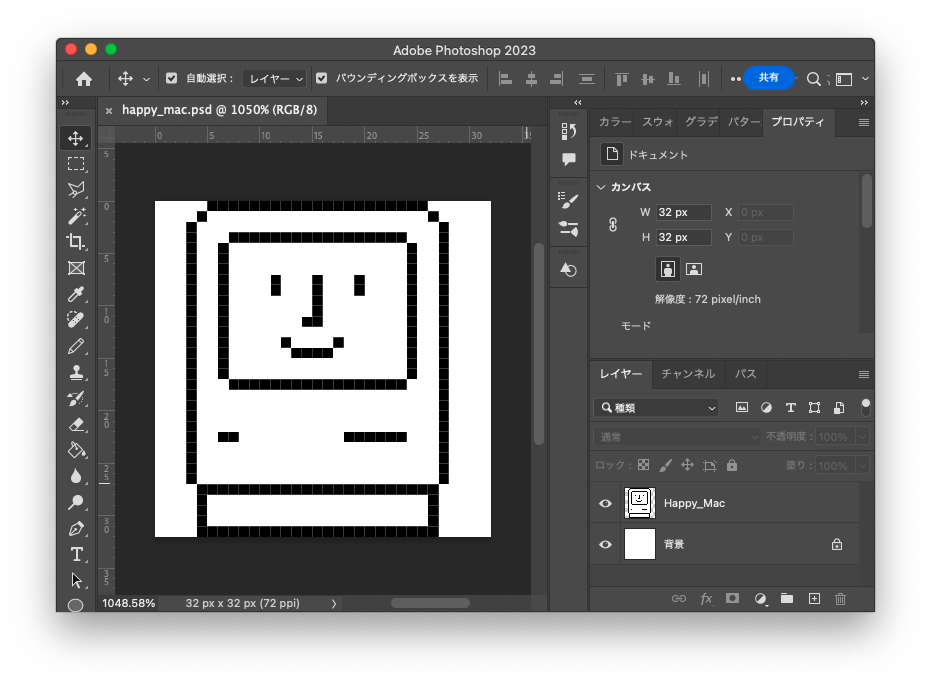Screen dimensions: 931x686
Task: Align top edges in options bar
Action: coord(622,78)
